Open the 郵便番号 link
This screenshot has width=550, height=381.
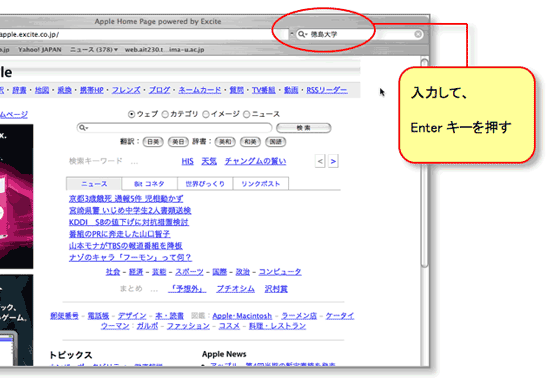[x=64, y=316]
